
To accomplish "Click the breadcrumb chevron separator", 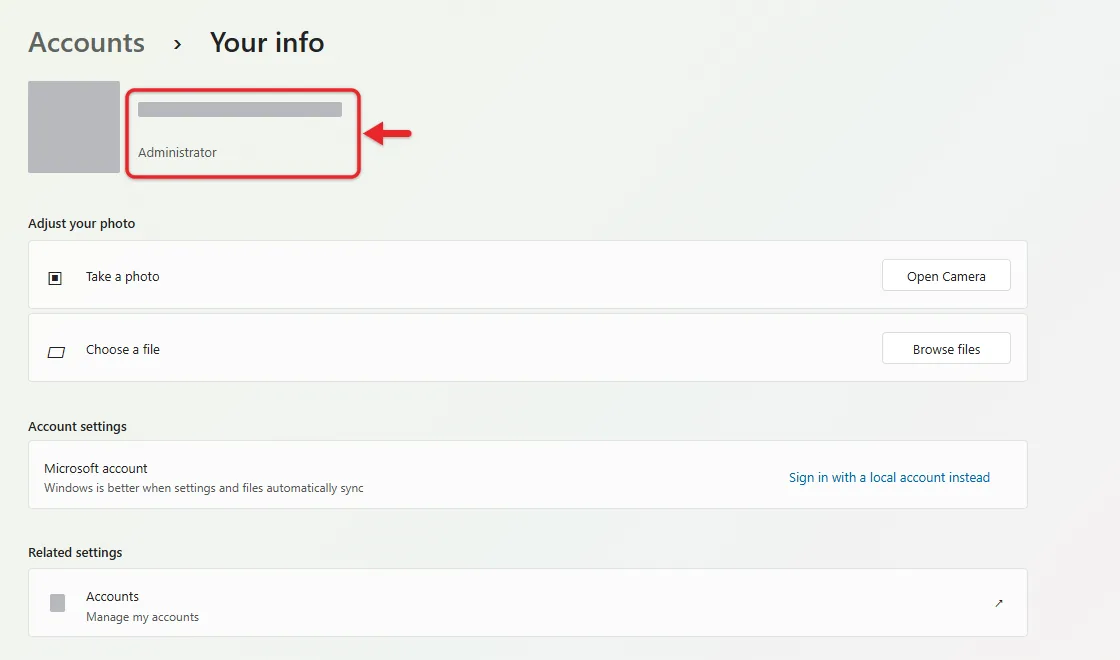I will 177,44.
